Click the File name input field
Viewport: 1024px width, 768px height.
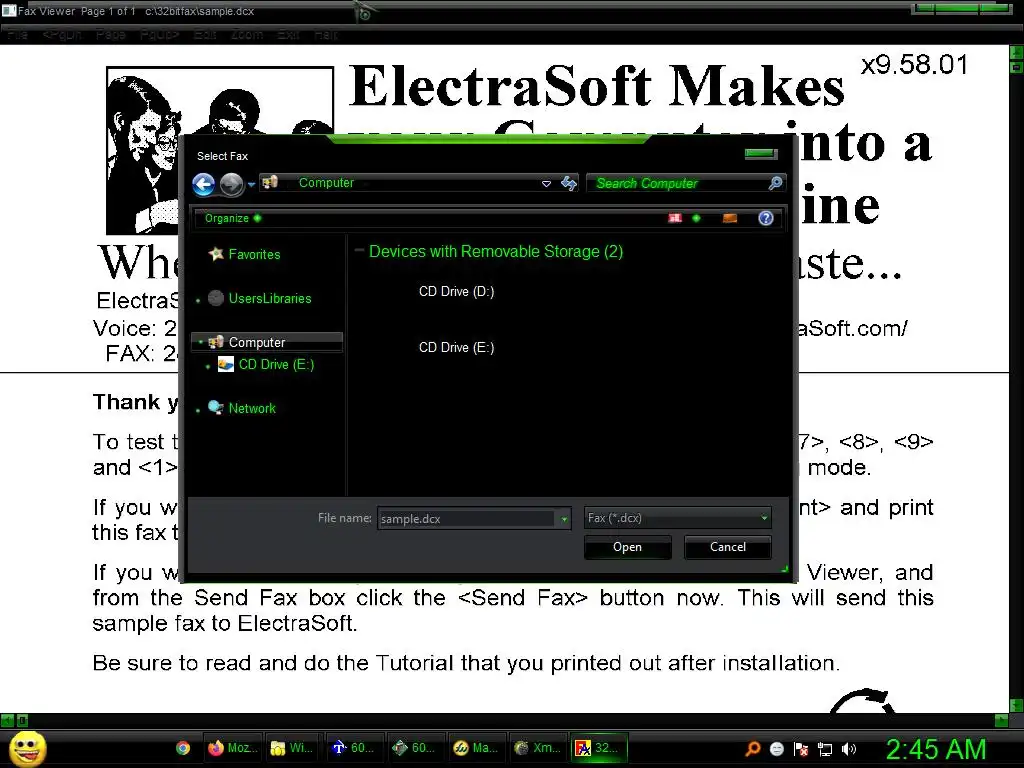(466, 519)
